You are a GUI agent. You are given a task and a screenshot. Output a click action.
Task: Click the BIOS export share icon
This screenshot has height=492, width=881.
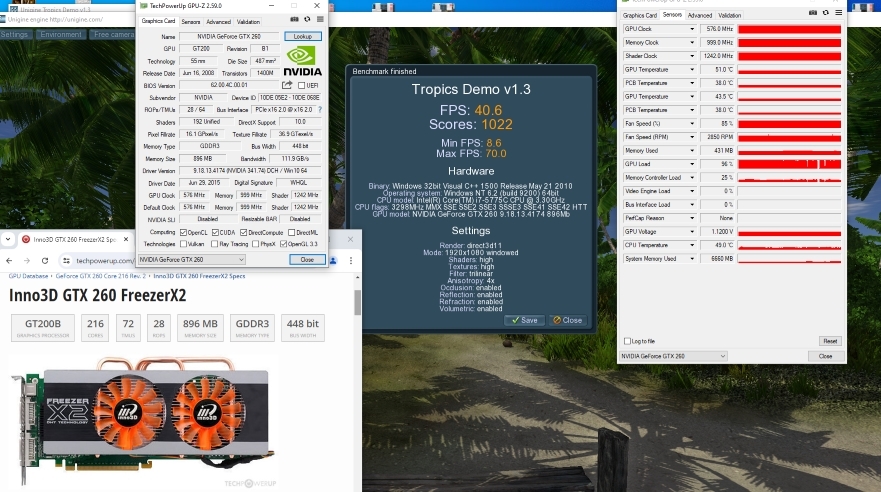pos(287,85)
